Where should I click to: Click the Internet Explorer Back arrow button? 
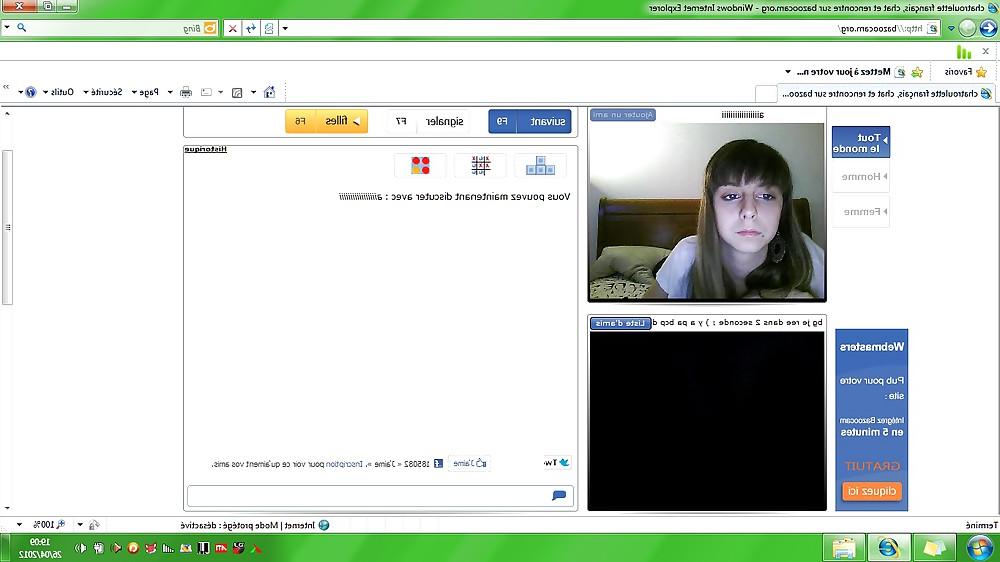[x=988, y=28]
